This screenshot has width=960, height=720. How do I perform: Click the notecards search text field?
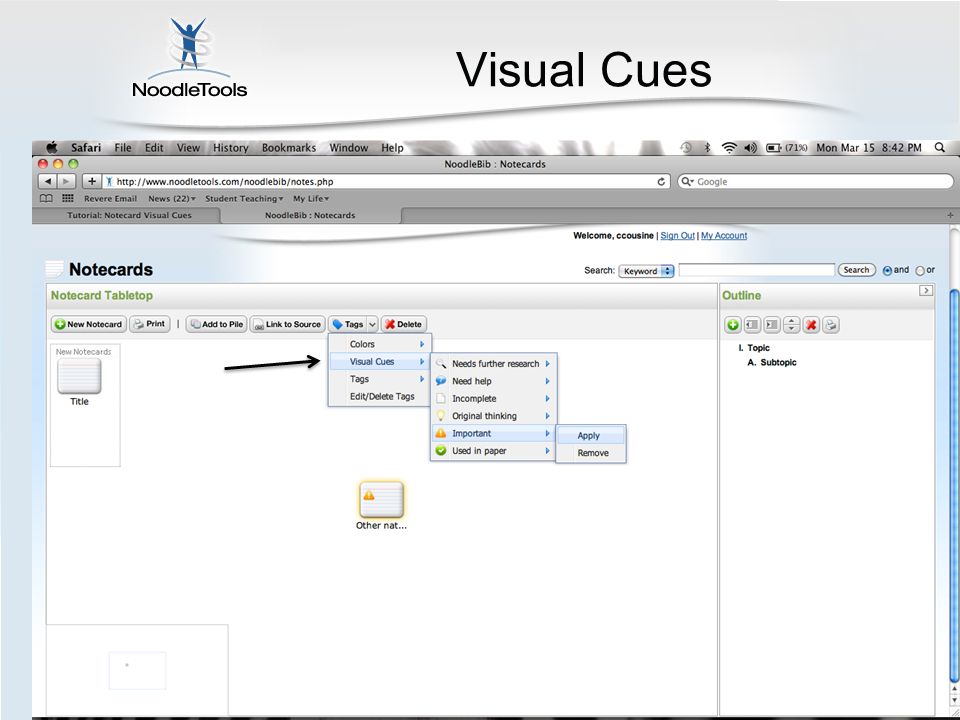(x=756, y=270)
